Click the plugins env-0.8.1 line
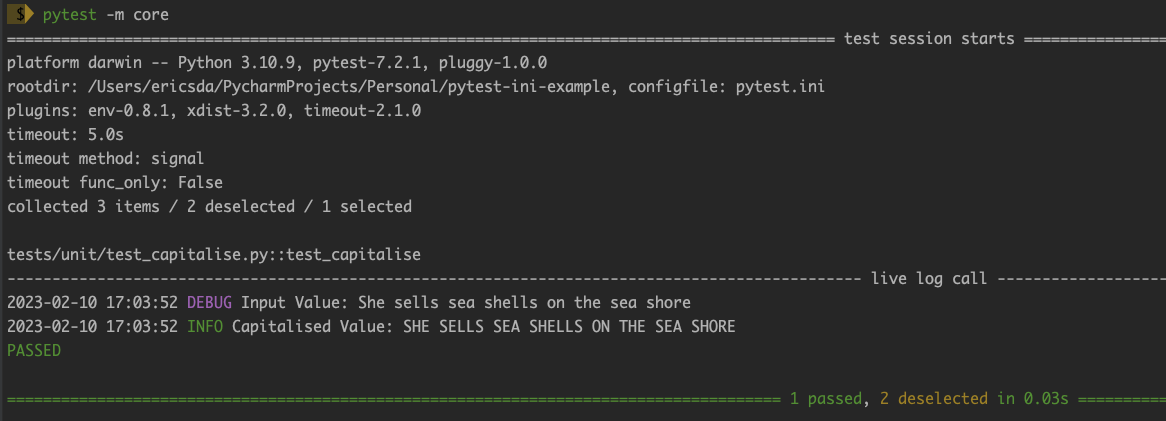The image size is (1166, 421). (214, 111)
